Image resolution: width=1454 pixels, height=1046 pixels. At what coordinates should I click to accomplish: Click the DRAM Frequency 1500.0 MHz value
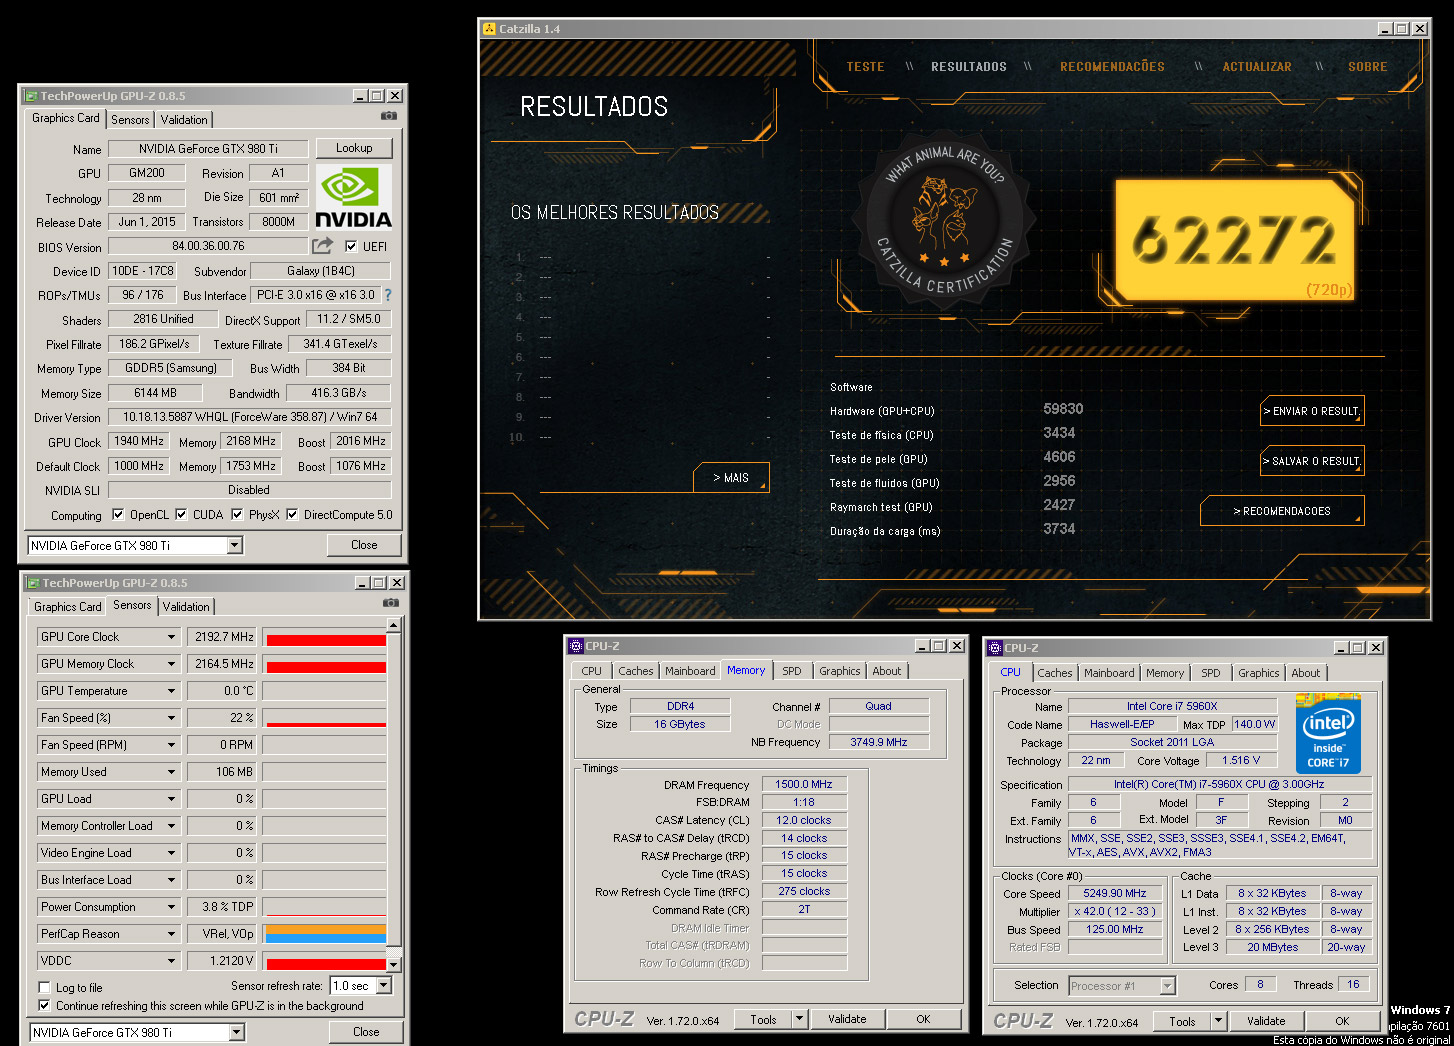(x=804, y=784)
